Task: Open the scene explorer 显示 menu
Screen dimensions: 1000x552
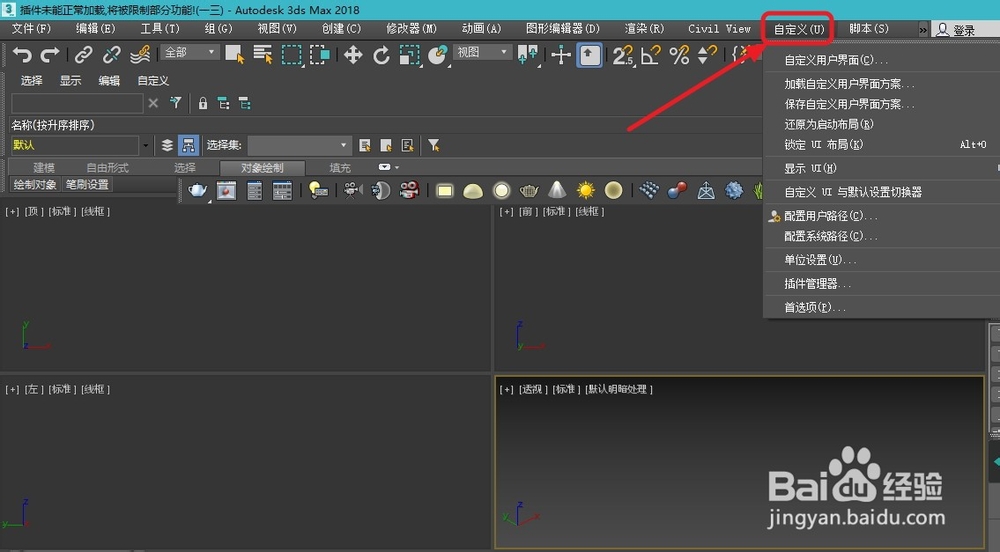Action: click(x=70, y=81)
